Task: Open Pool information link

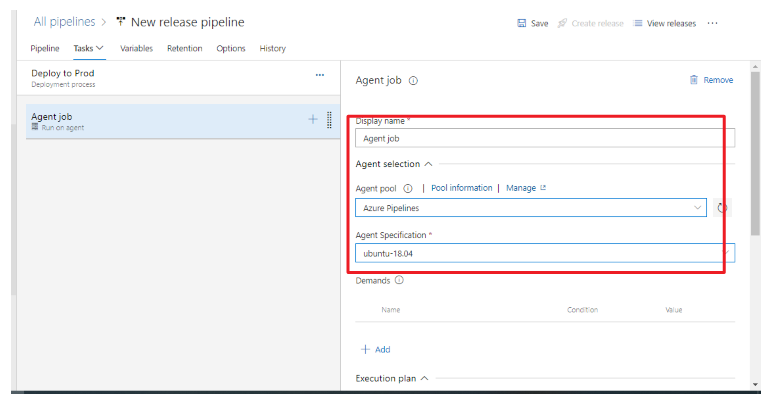Action: pos(462,188)
